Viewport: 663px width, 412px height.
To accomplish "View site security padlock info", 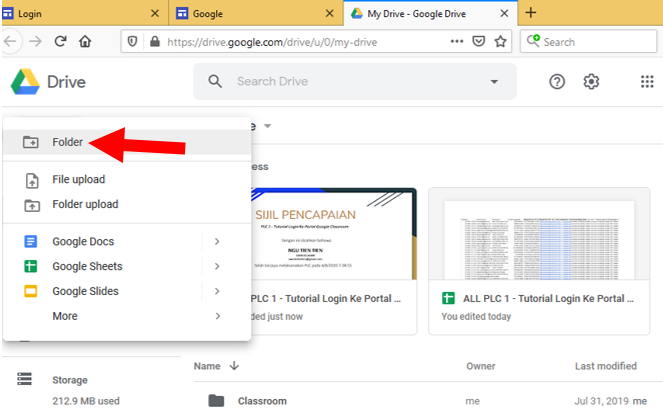I will [155, 41].
